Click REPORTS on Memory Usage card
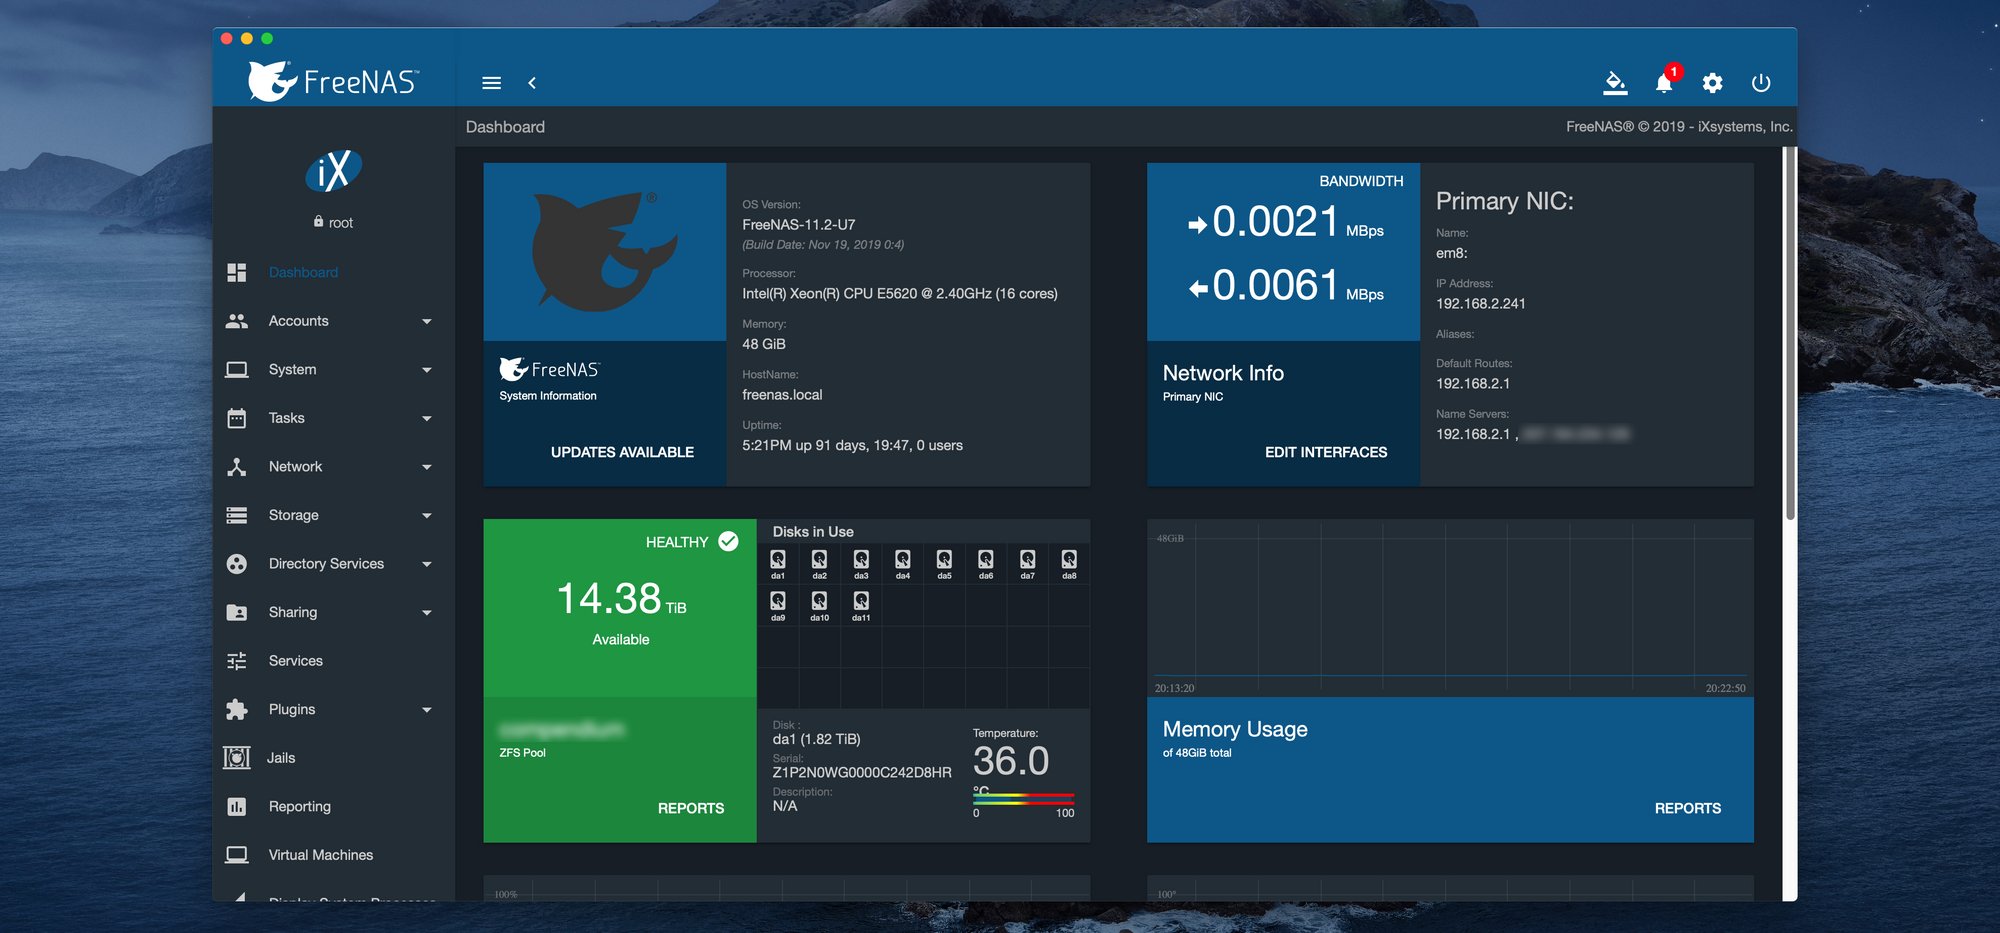Screen dimensions: 2000x933 tap(1688, 808)
